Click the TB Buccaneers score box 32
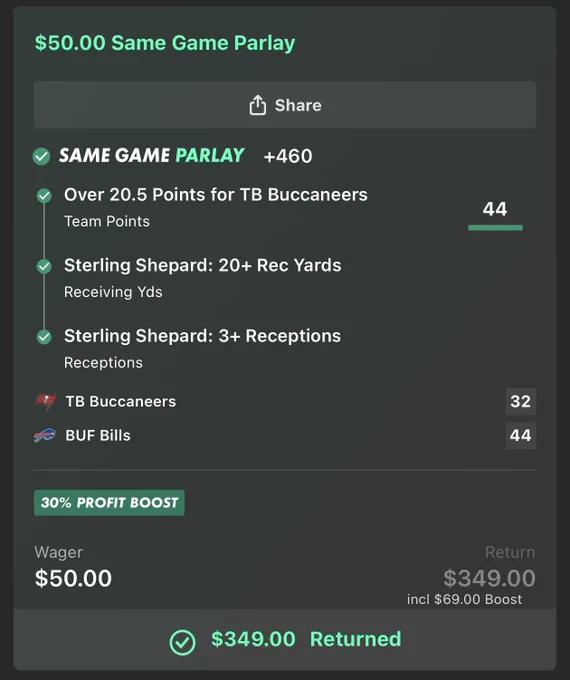 click(x=521, y=402)
